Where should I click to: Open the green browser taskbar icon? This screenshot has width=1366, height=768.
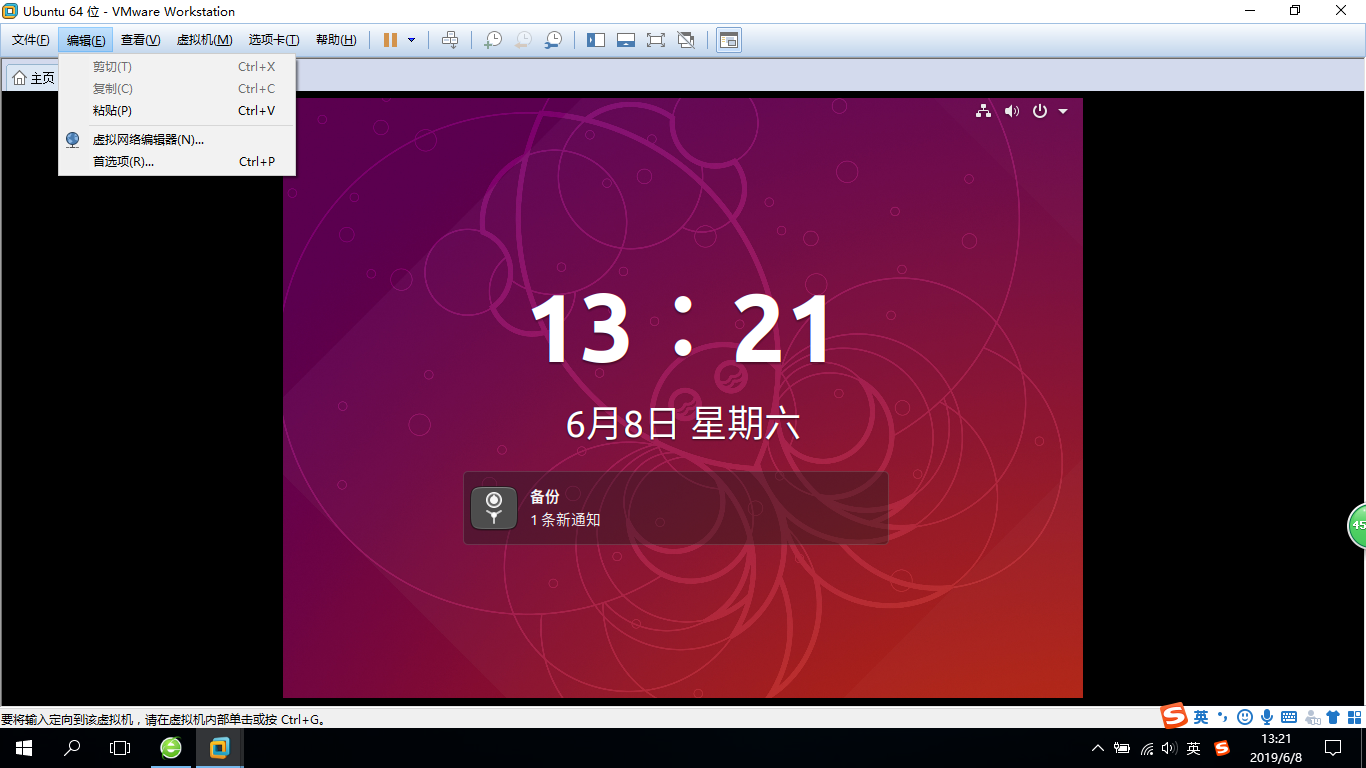[x=171, y=748]
